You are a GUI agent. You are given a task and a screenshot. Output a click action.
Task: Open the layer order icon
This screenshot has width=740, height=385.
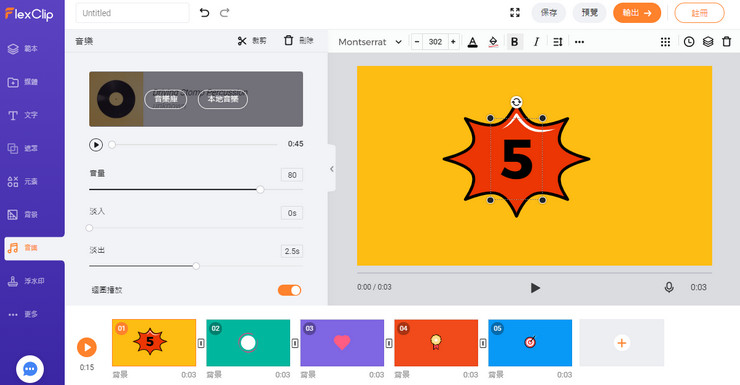click(708, 42)
